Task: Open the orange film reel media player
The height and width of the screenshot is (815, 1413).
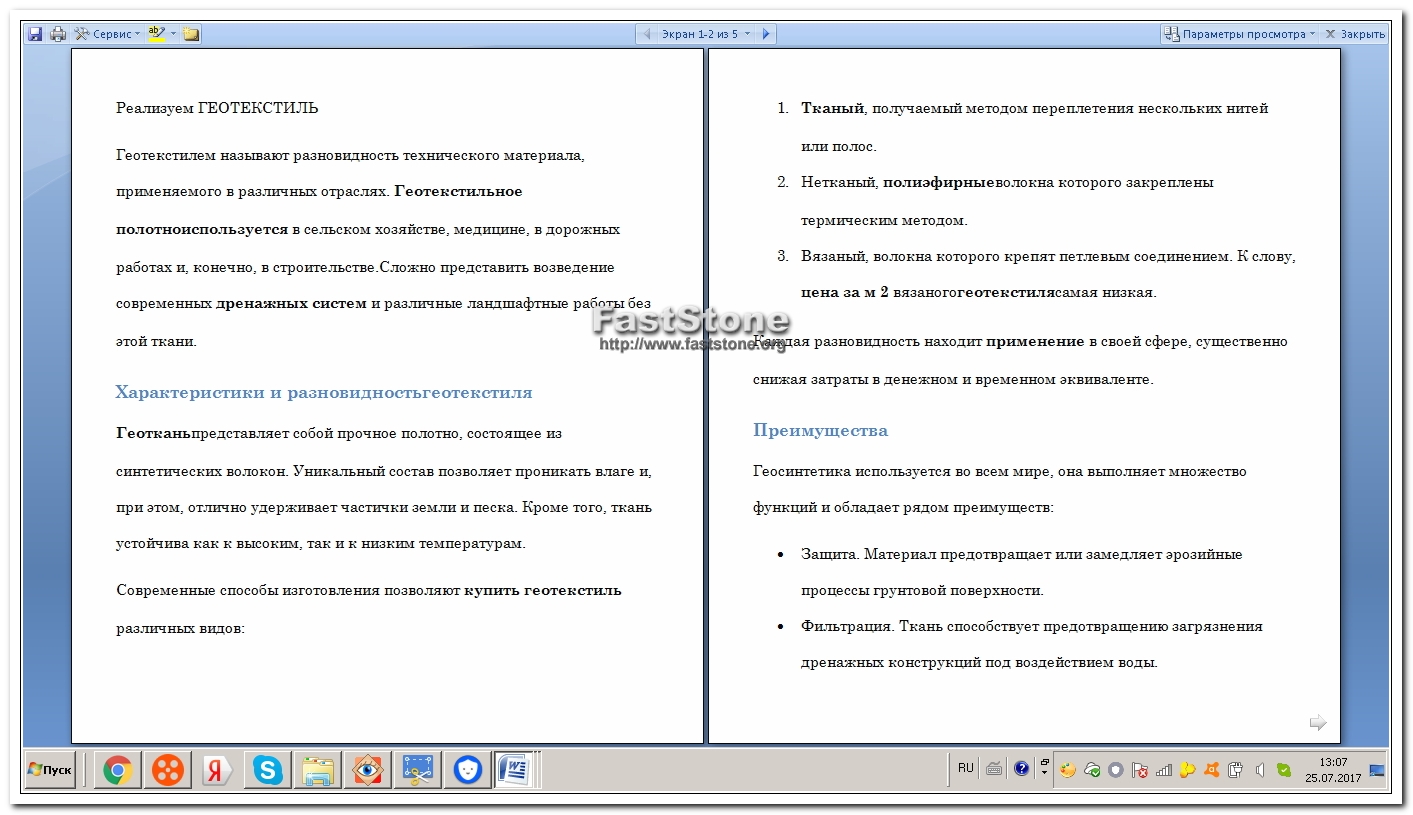Action: click(x=168, y=770)
